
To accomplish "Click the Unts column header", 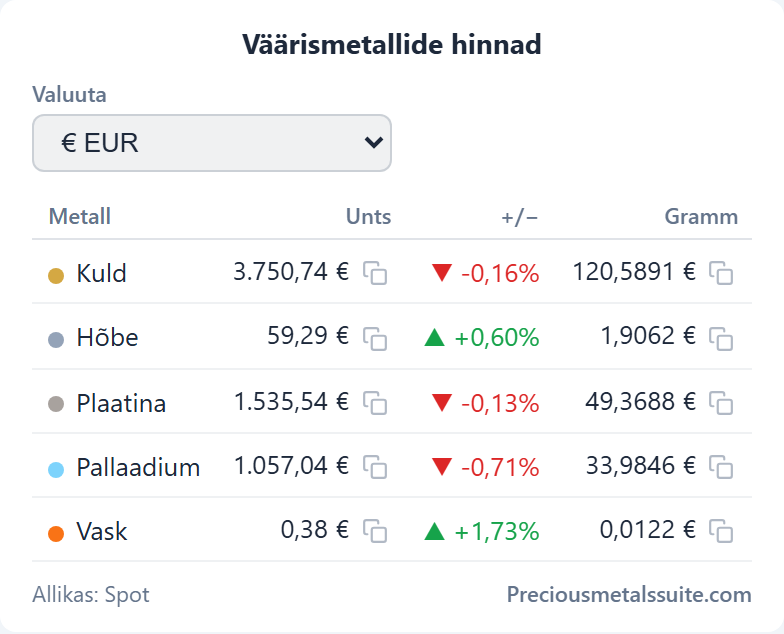I will 368,216.
